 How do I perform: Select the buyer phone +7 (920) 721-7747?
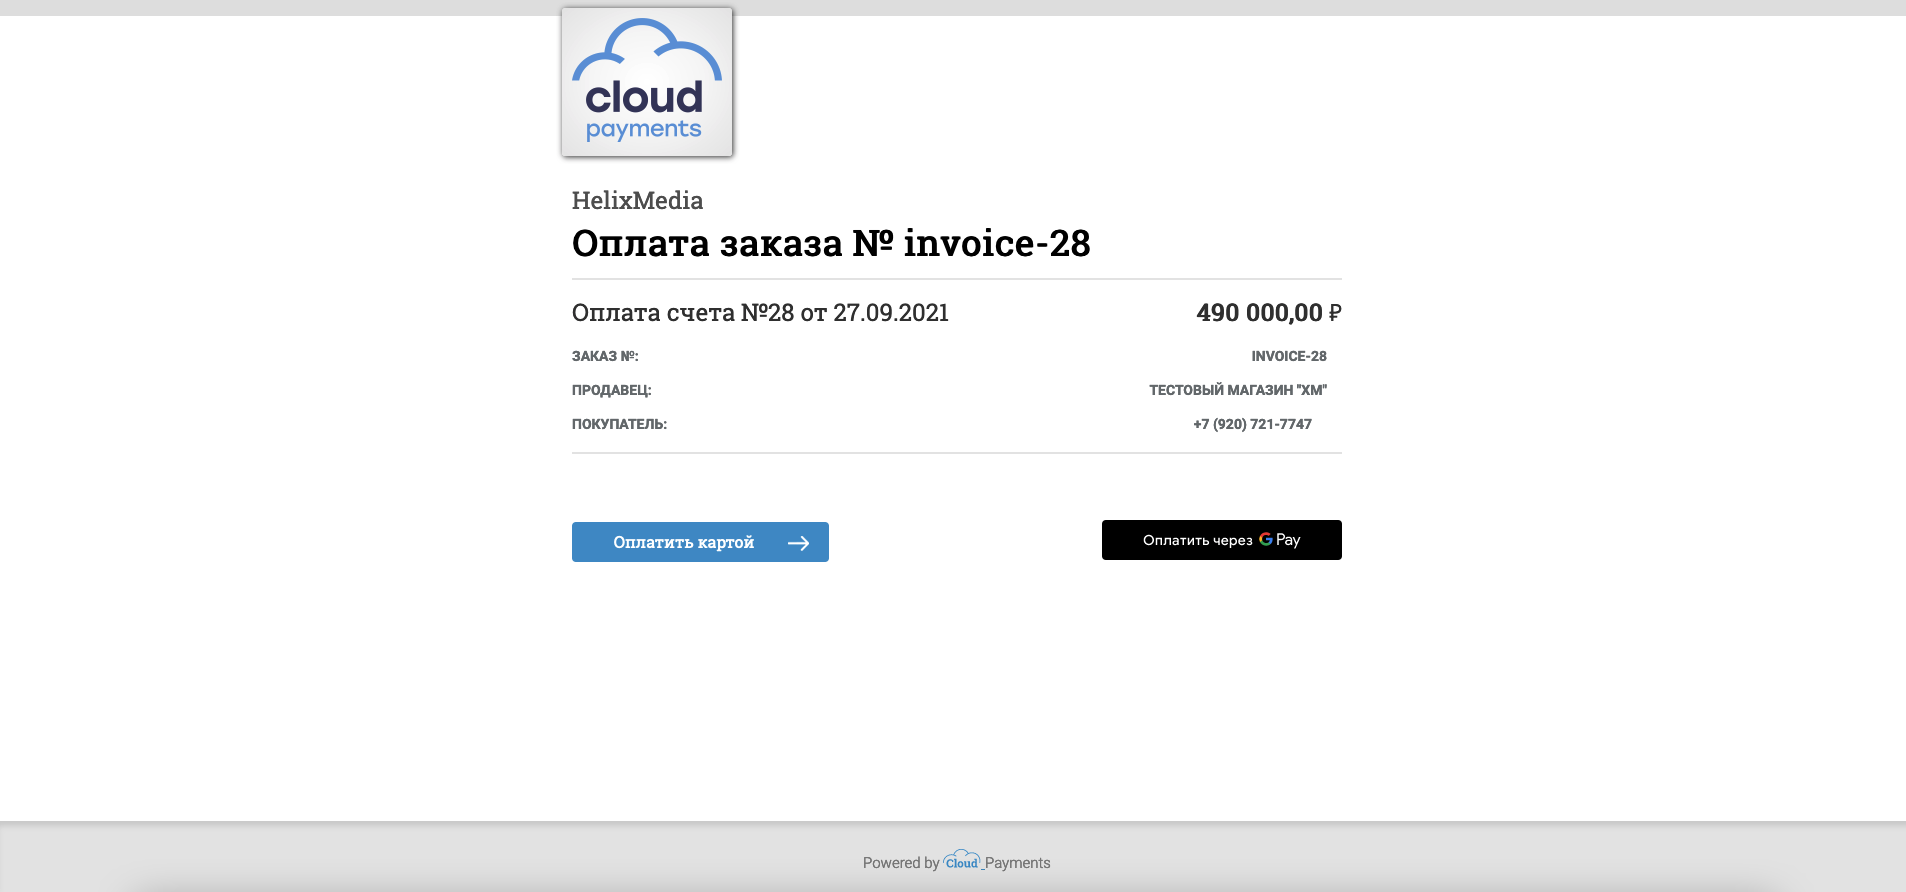[x=1252, y=424]
